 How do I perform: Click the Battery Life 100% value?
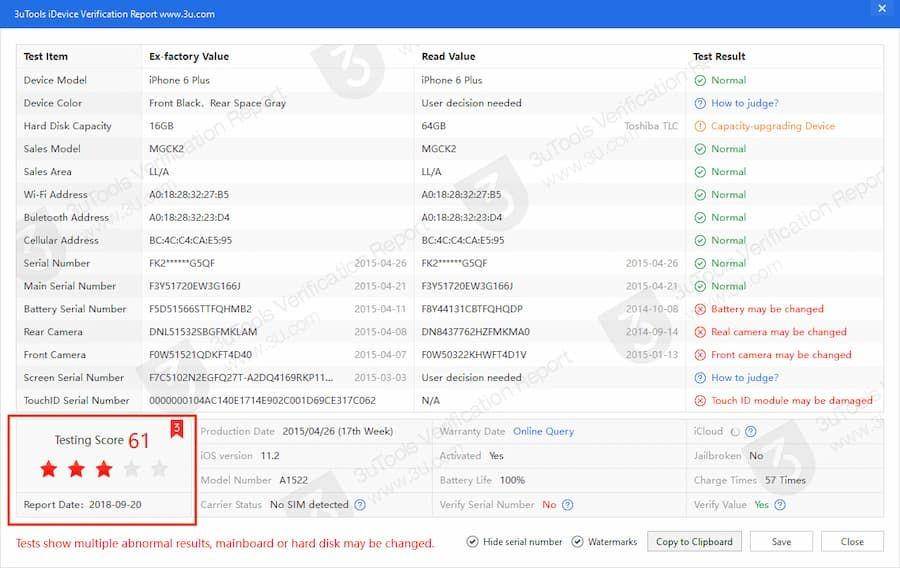tap(512, 480)
